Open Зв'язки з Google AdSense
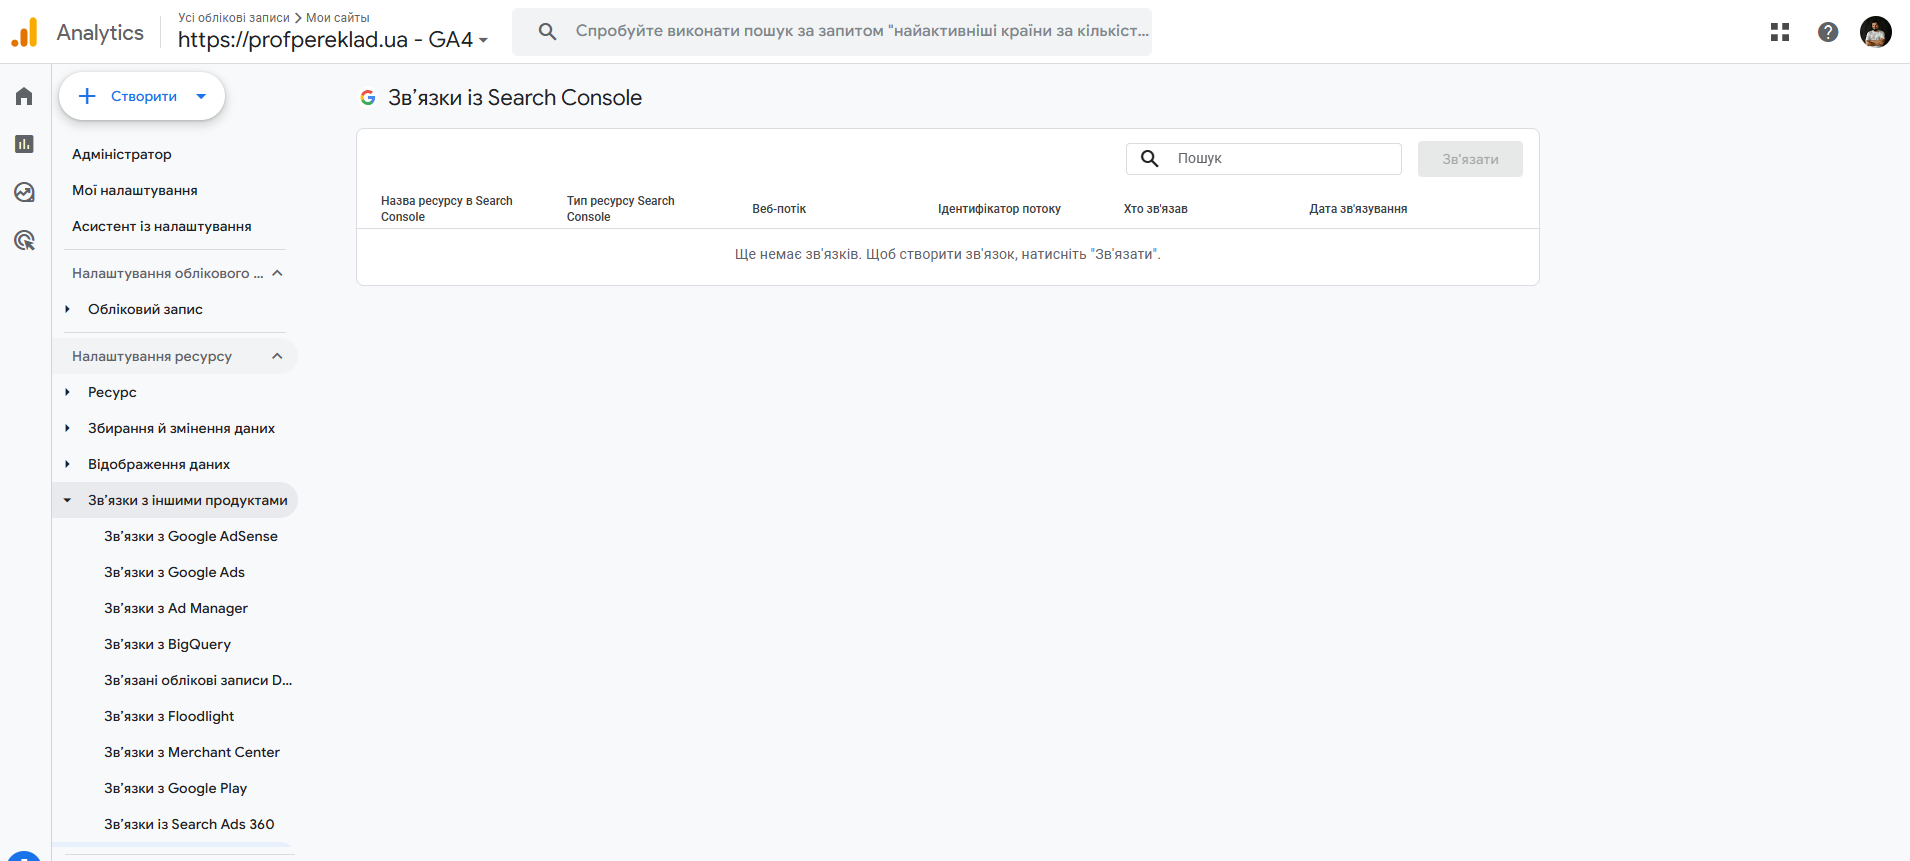The height and width of the screenshot is (861, 1910). 191,536
